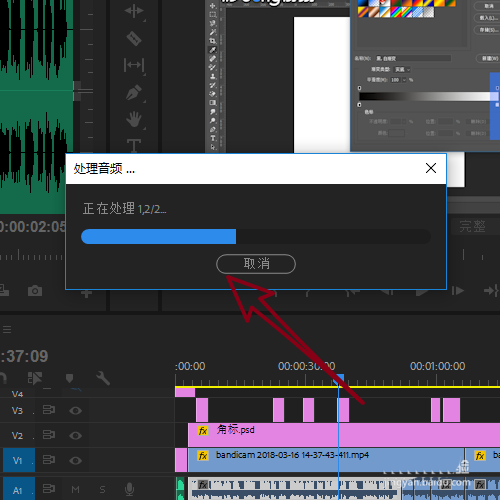Select Photoshop's Path Selection tool
This screenshot has width=500, height=500.
coord(213,147)
